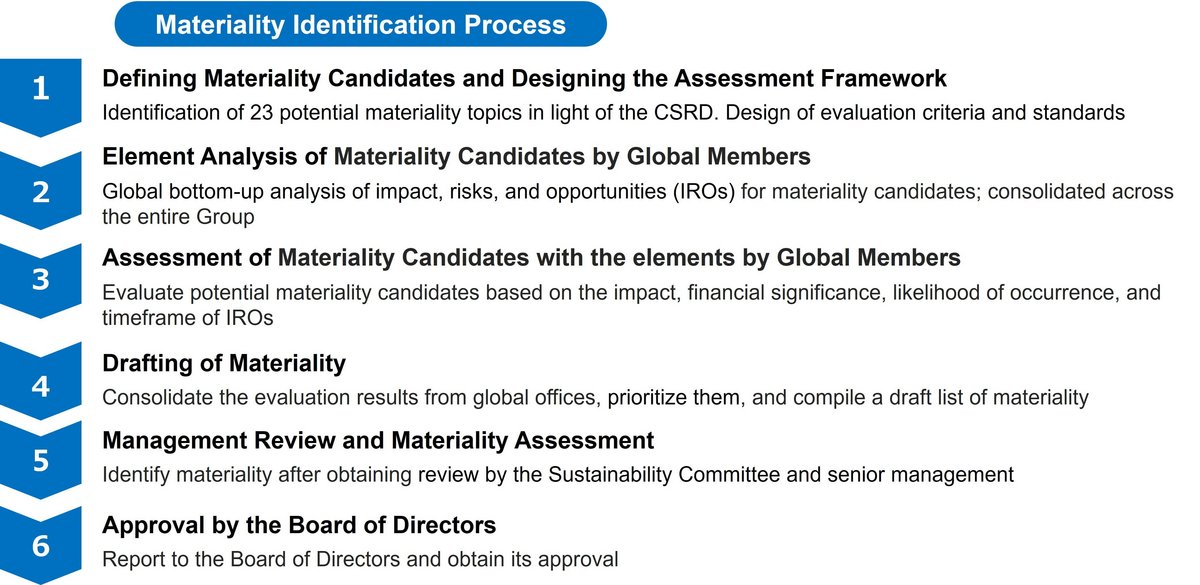Select 'Element Analysis of Materiality Candidates' heading
The width and height of the screenshot is (1200, 585).
(456, 157)
